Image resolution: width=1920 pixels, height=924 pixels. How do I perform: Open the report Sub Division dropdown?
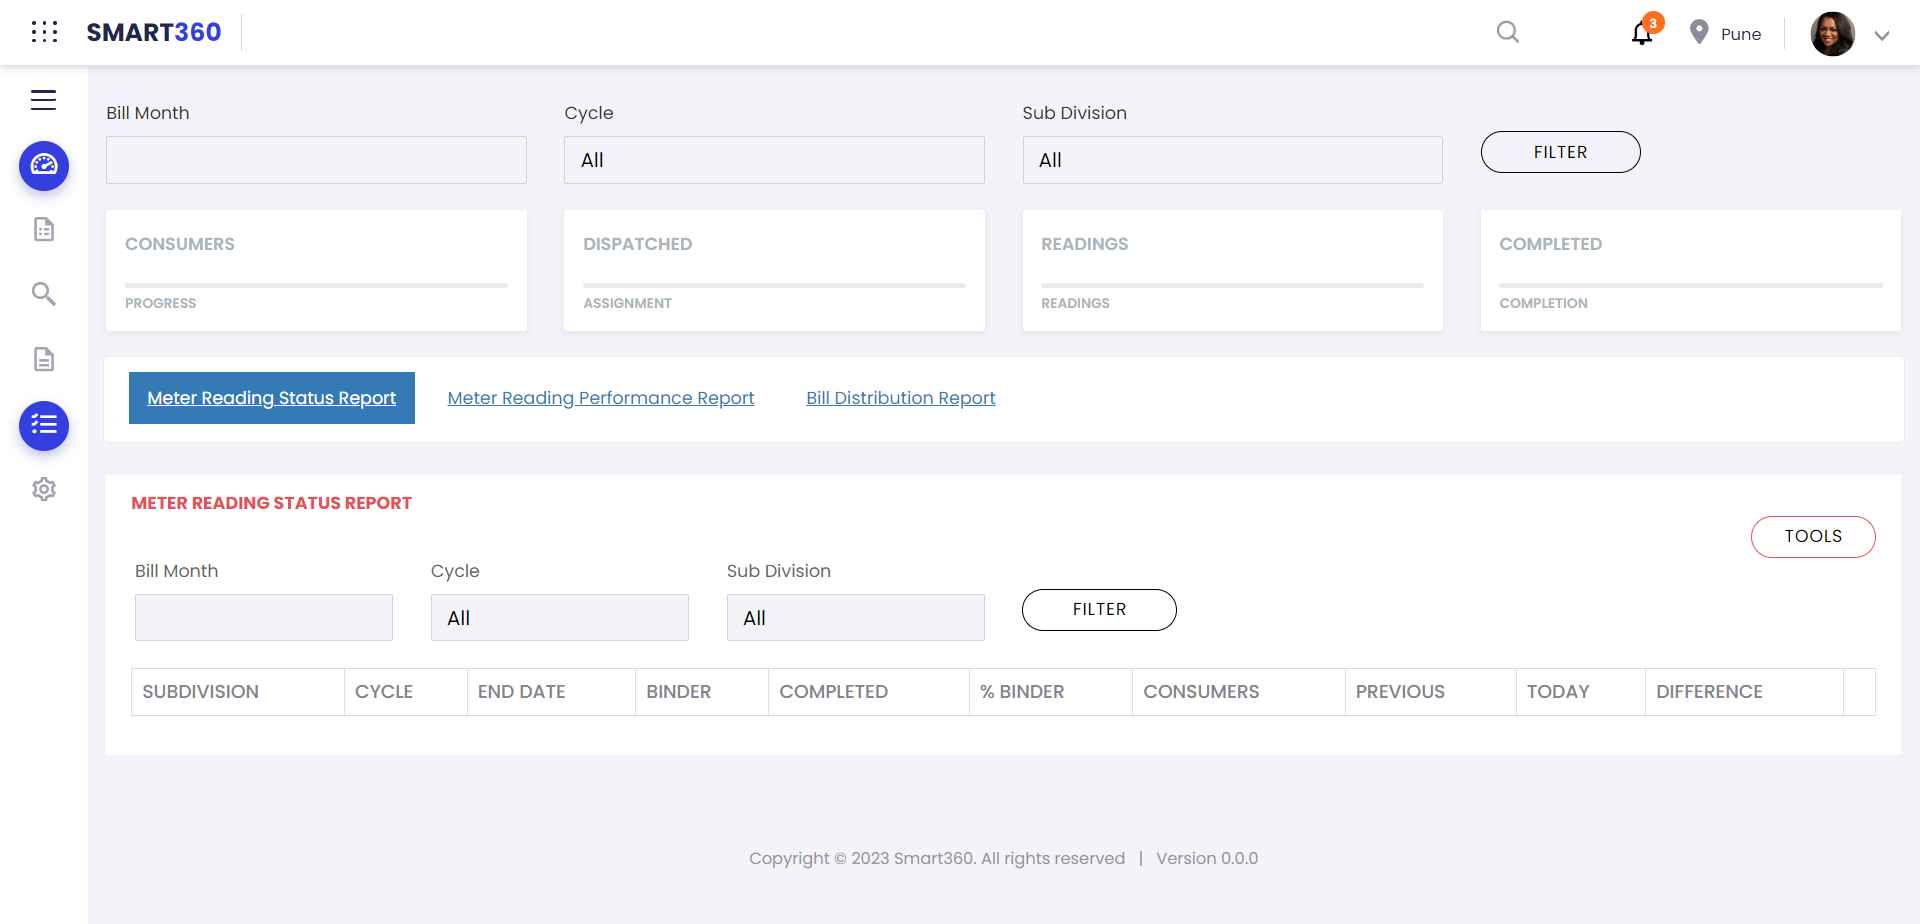coord(856,618)
